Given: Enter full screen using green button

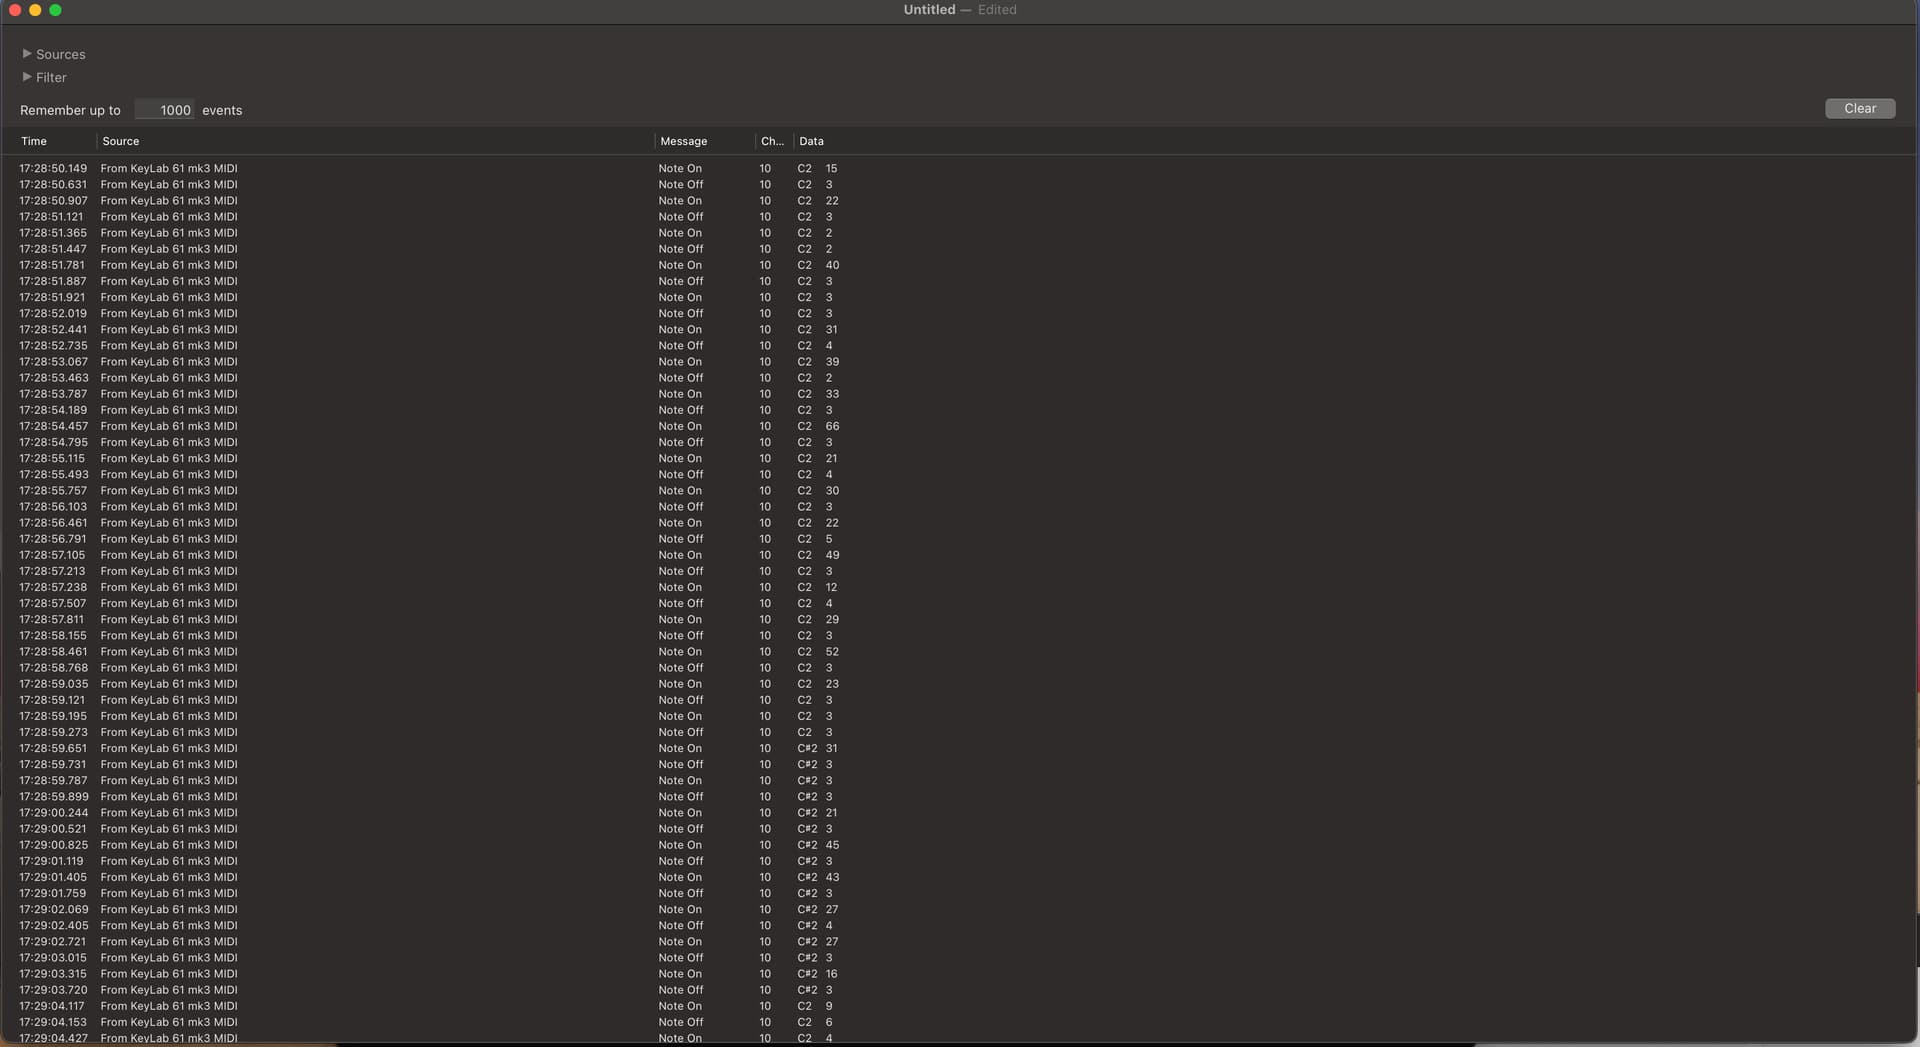Looking at the screenshot, I should click(x=56, y=10).
